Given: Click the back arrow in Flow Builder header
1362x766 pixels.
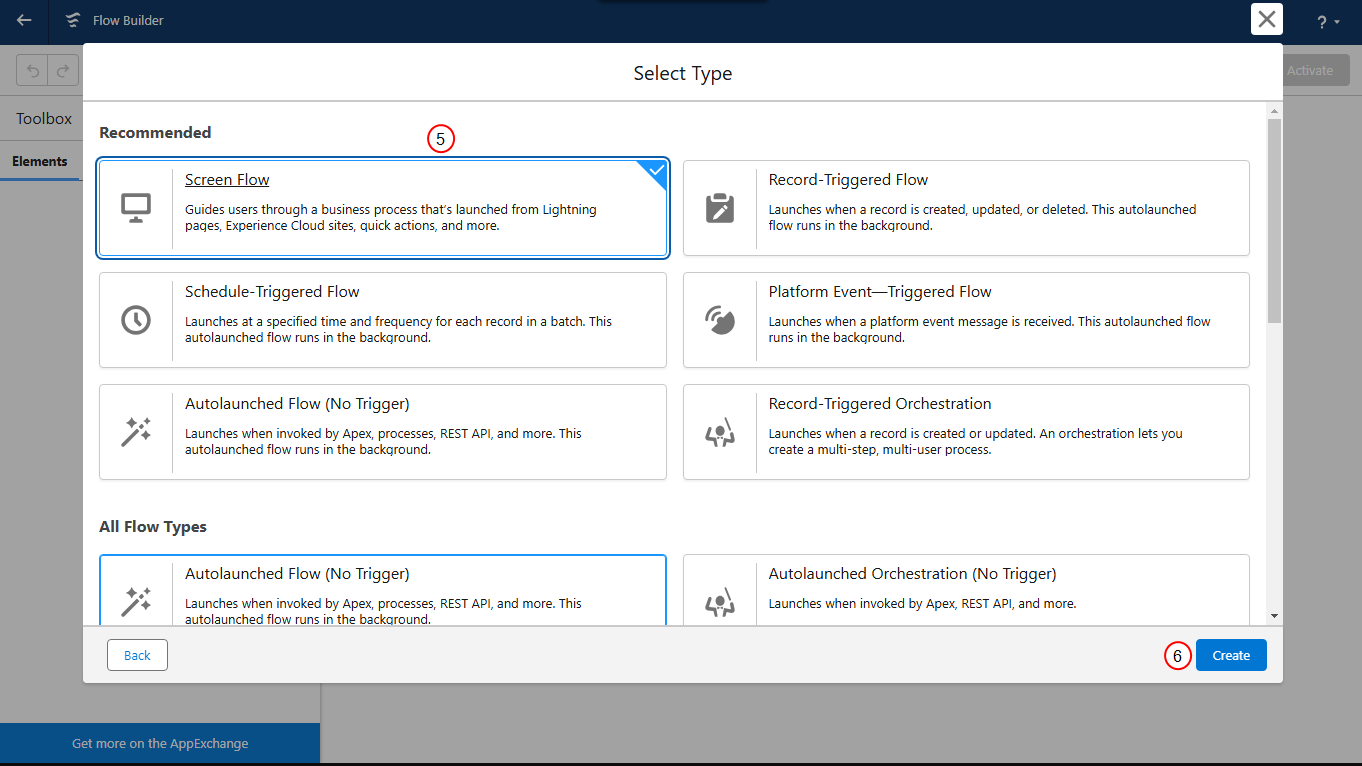Looking at the screenshot, I should pyautogui.click(x=24, y=20).
